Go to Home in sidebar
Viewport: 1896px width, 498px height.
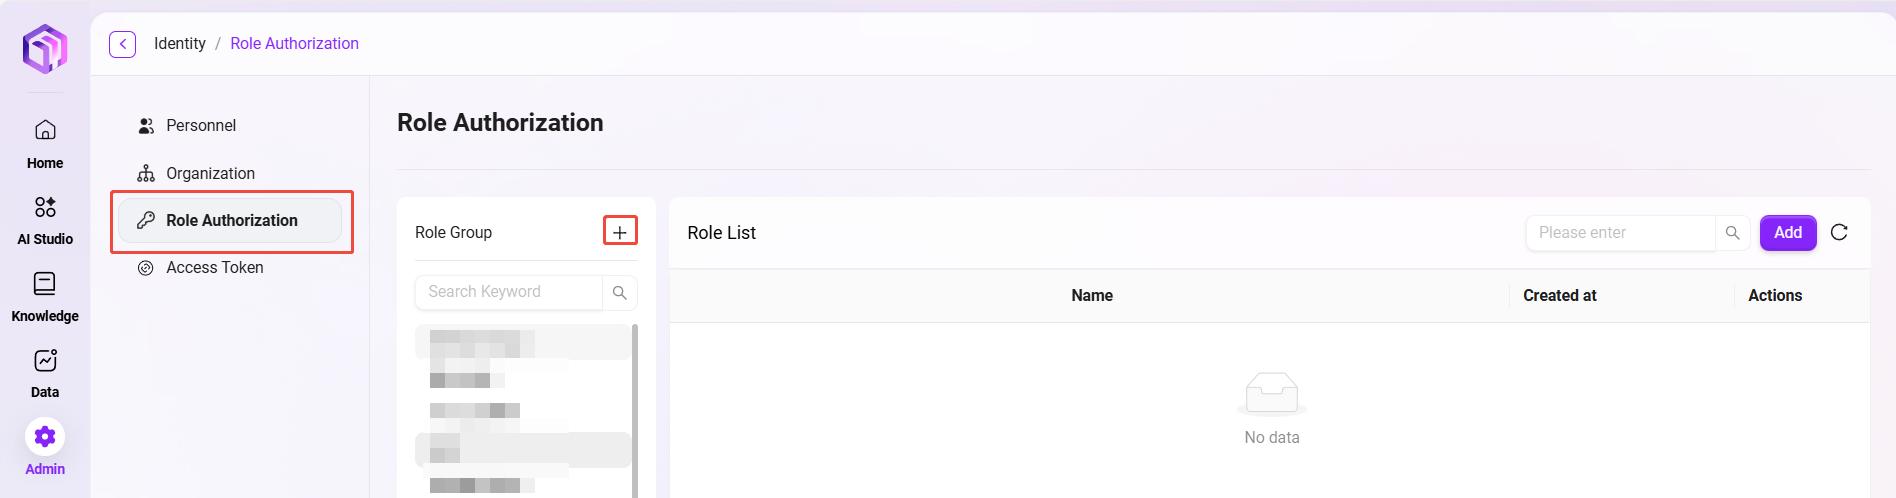pos(45,143)
